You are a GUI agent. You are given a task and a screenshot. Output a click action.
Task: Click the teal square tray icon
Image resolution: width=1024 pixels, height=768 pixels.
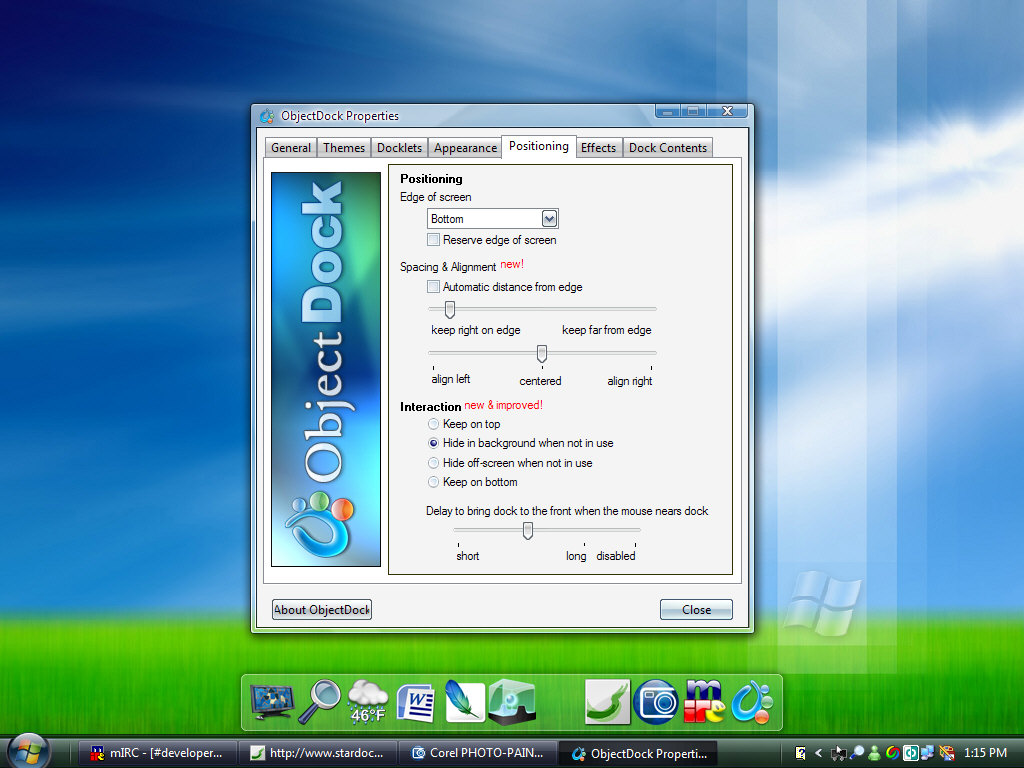click(x=910, y=753)
